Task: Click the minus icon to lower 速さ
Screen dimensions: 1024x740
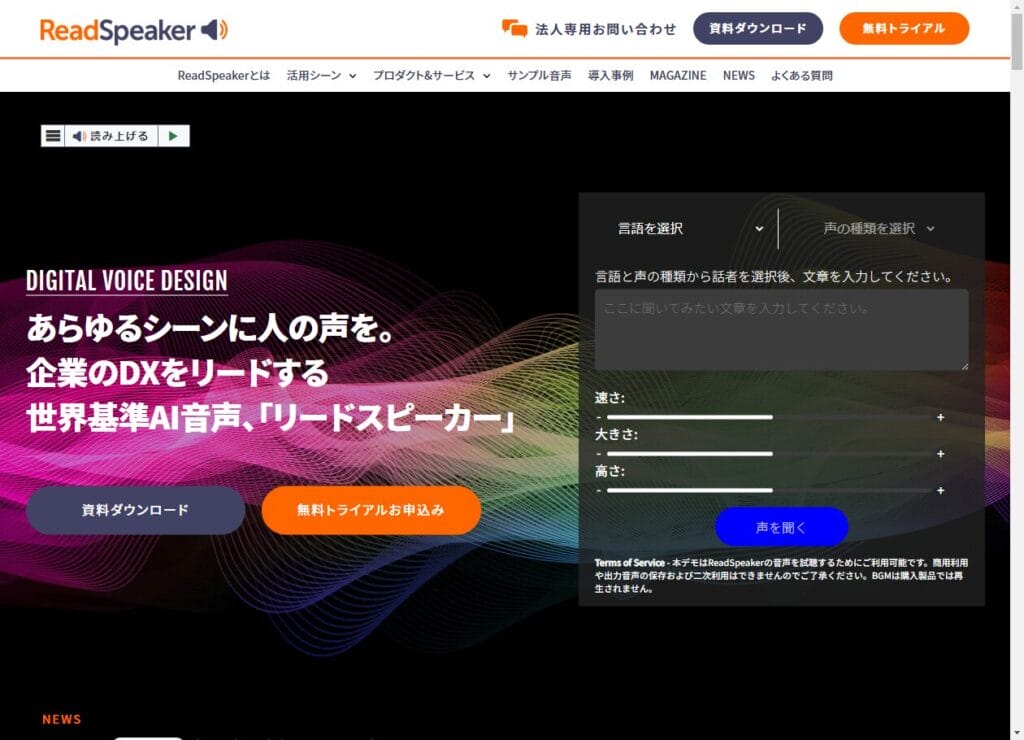Action: tap(600, 418)
